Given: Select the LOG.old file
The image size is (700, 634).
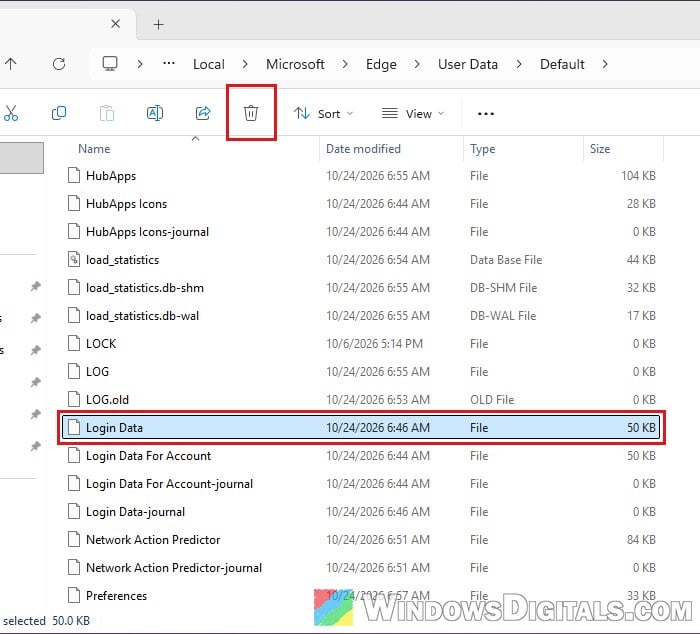Looking at the screenshot, I should pos(362,400).
